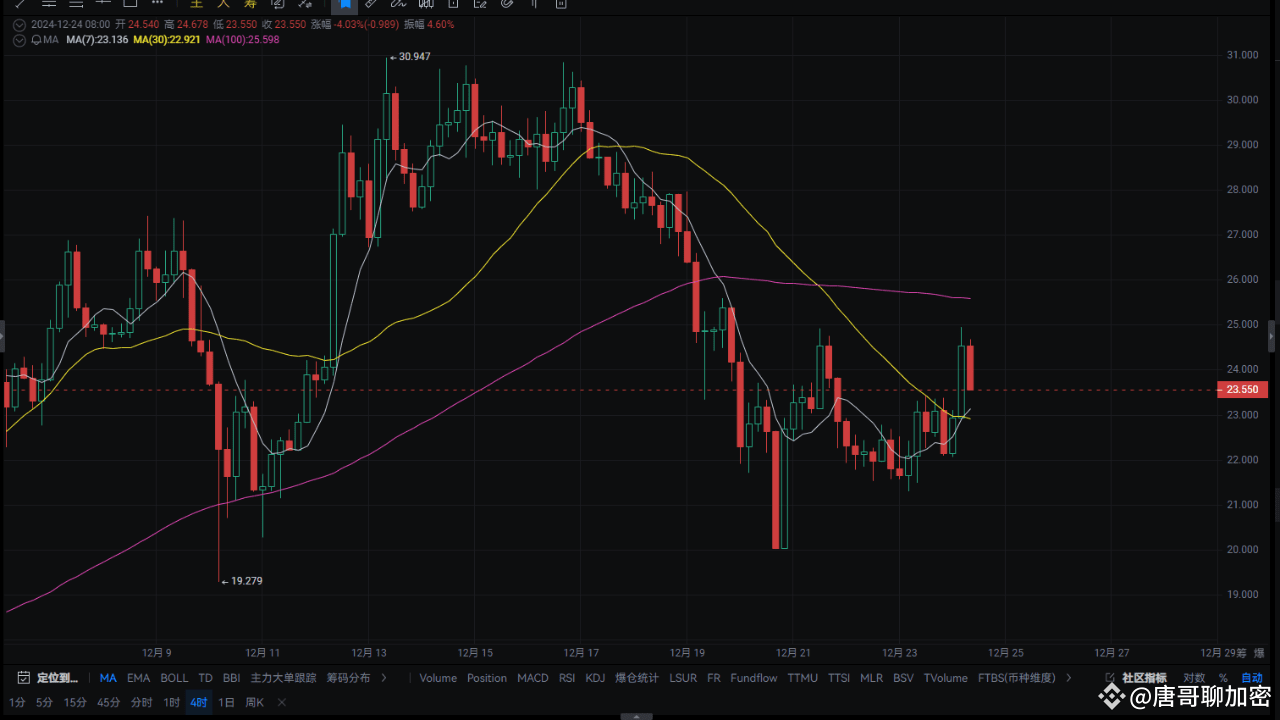Screen dimensions: 1280x720
Task: Enable 对数 logarithmic scale
Action: point(1195,677)
